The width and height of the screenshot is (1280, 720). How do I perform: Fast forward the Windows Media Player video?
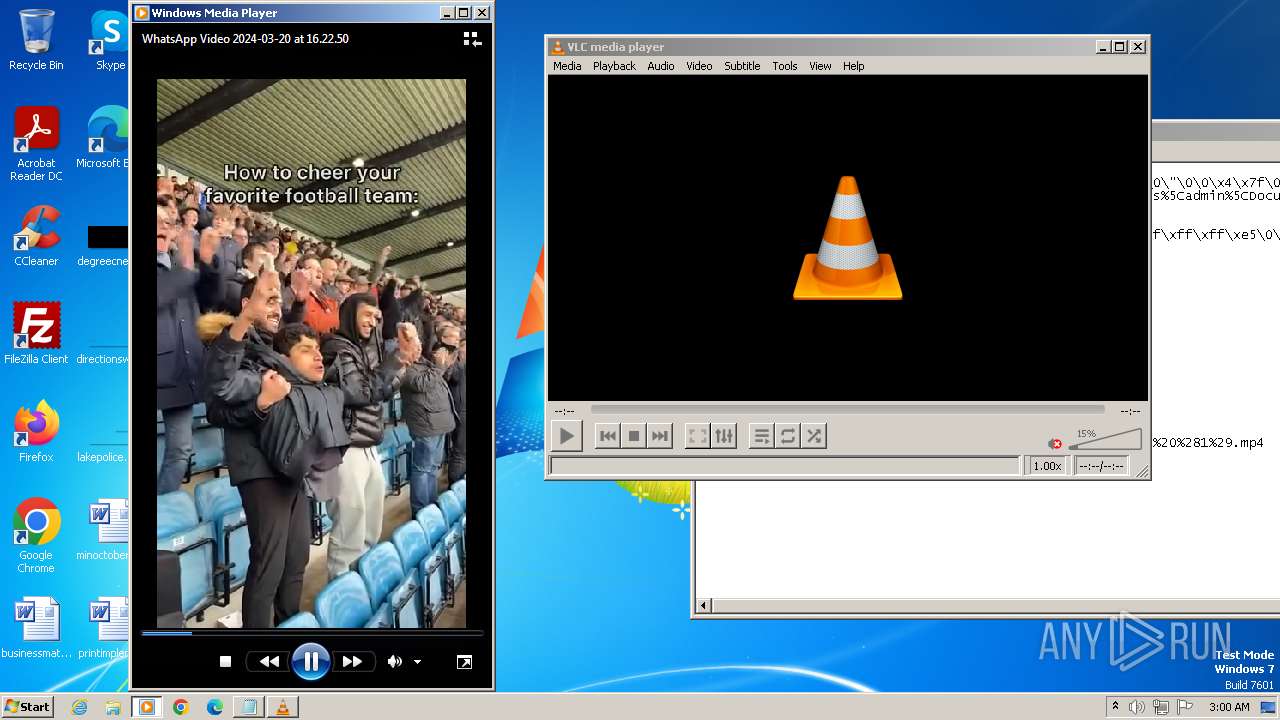(352, 661)
